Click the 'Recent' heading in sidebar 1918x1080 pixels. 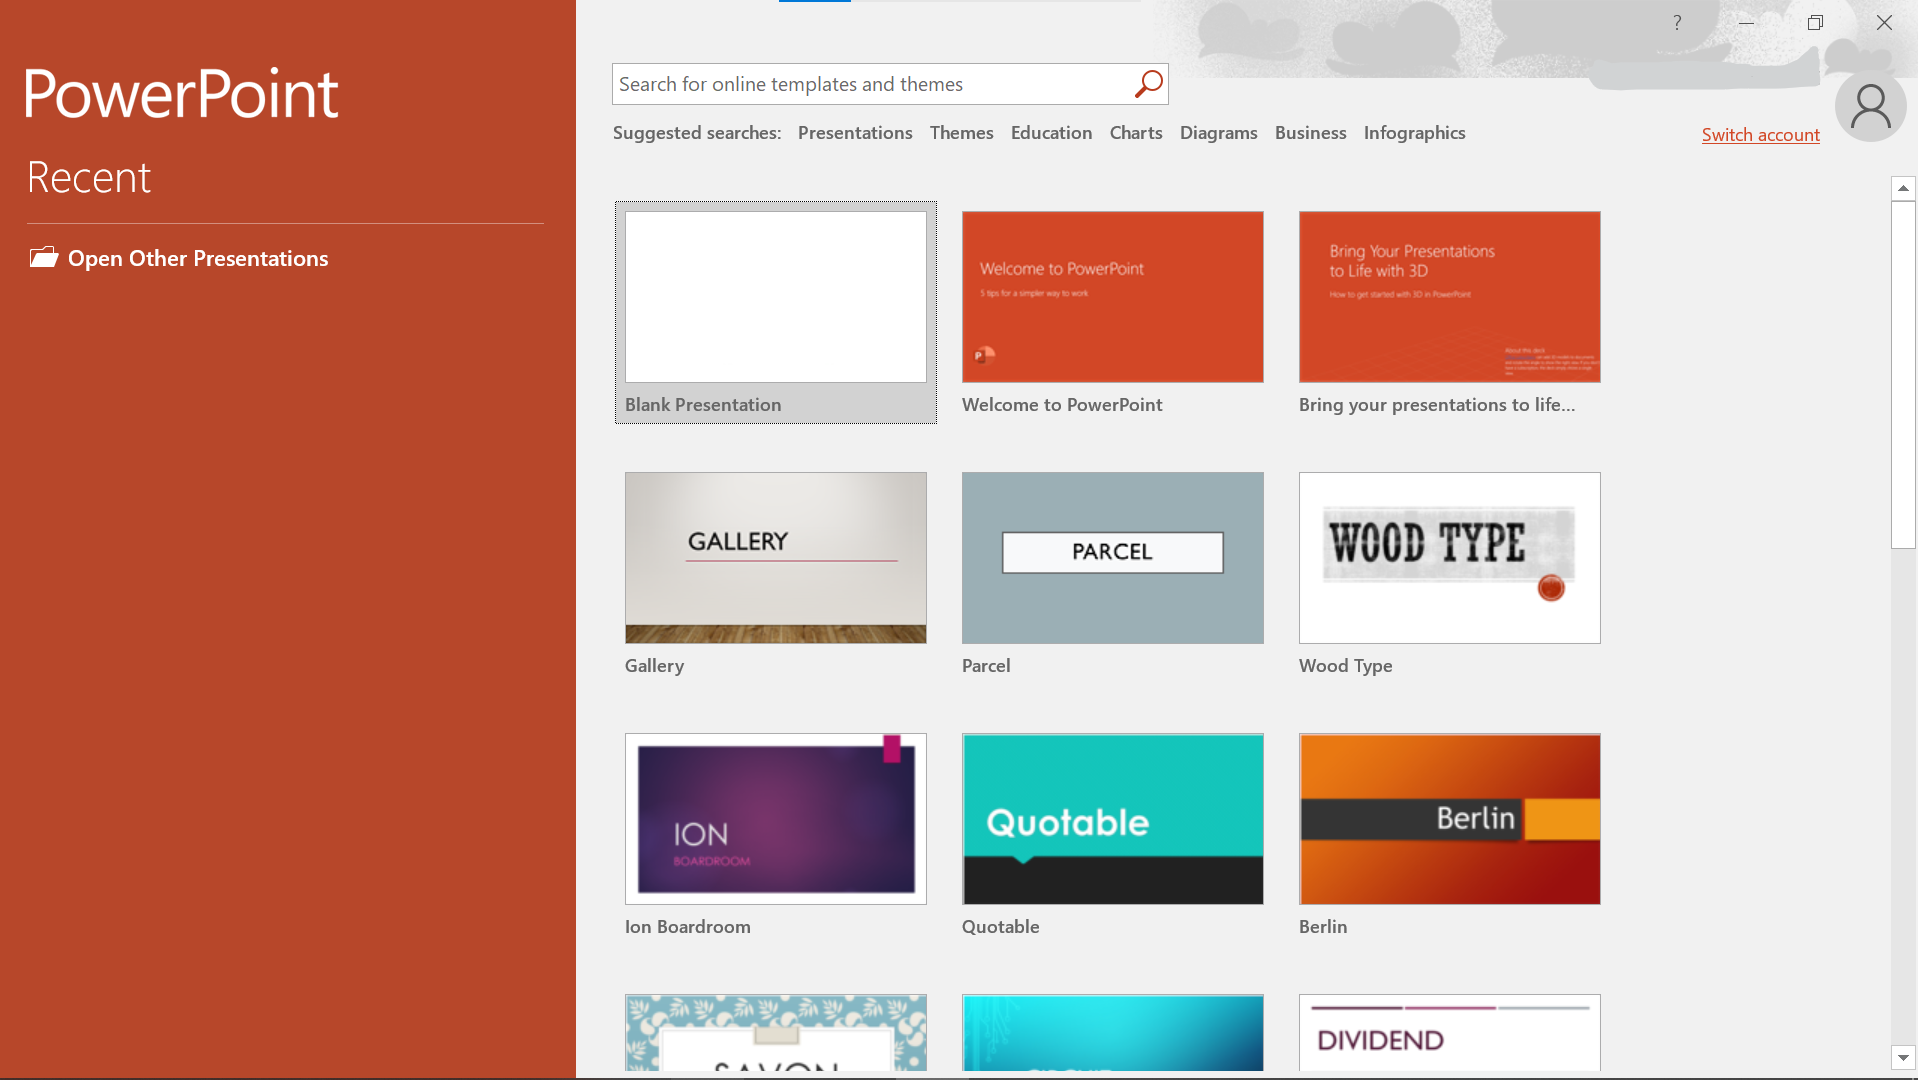pyautogui.click(x=89, y=178)
